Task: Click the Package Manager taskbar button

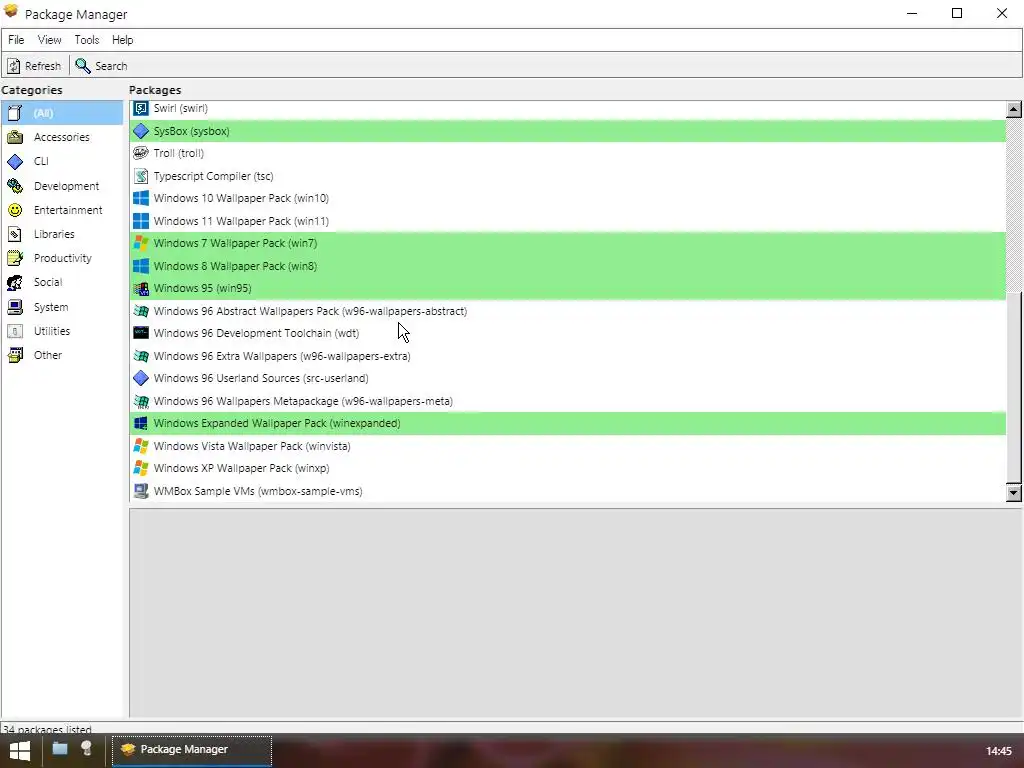Action: (x=192, y=750)
